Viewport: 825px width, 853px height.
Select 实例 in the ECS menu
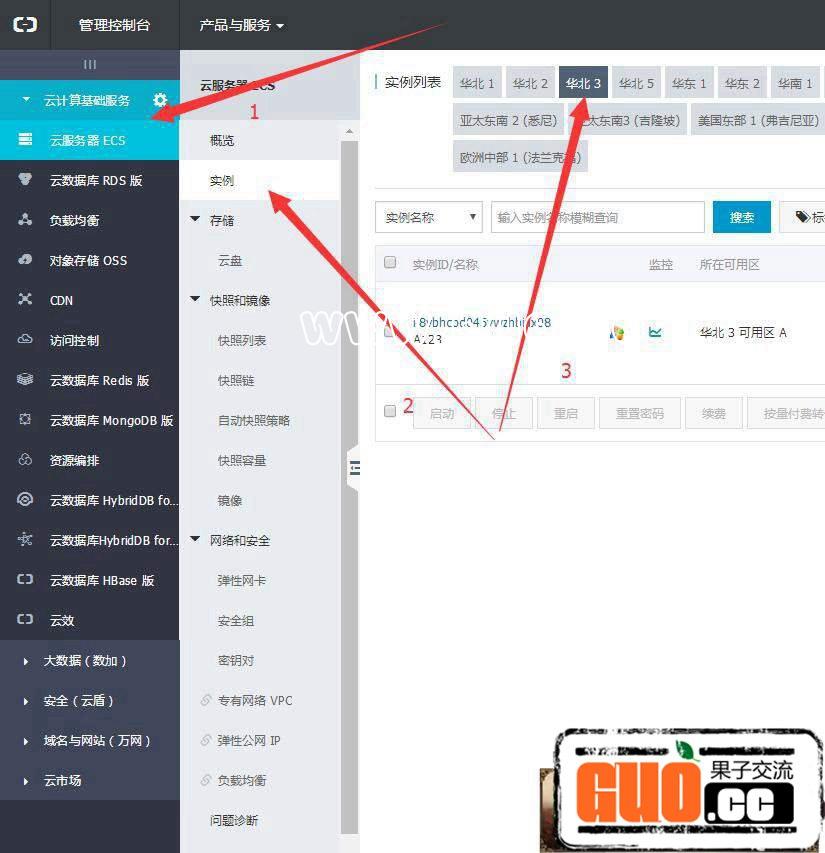[x=222, y=180]
